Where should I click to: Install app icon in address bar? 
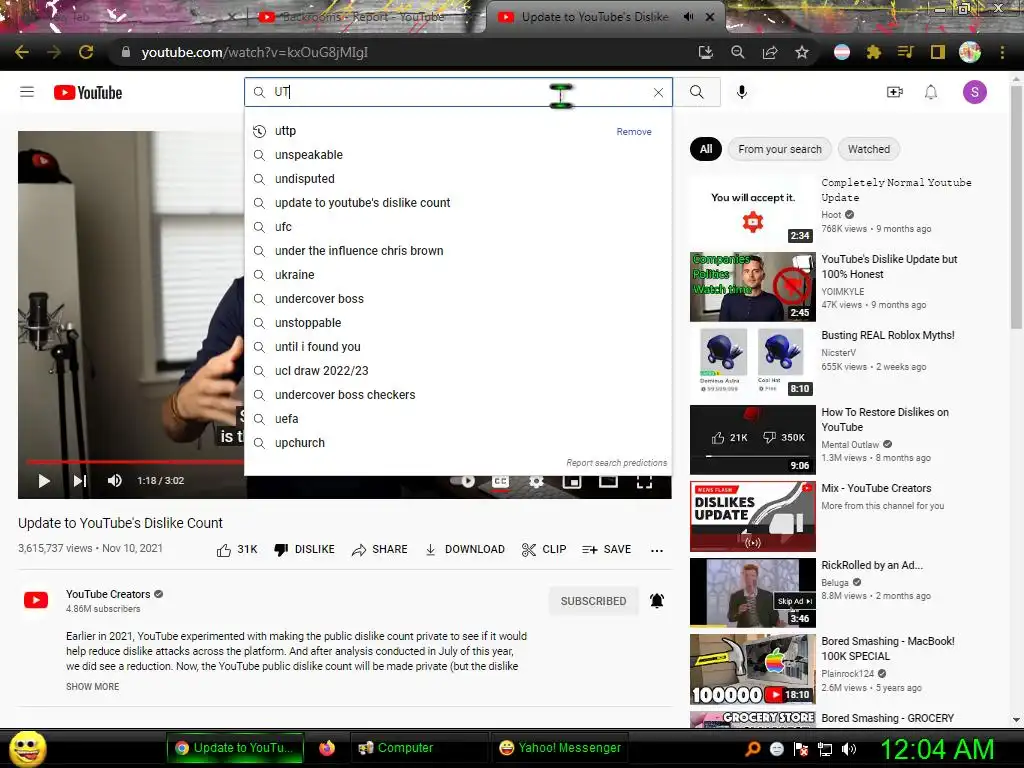(705, 52)
